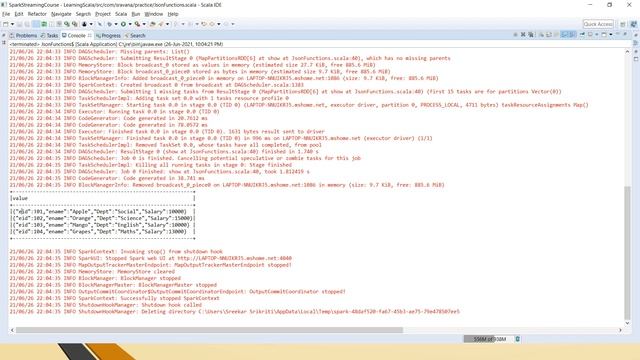
Task: Click the 'Successfully stopped SparkContext' log line
Action: (x=115, y=298)
